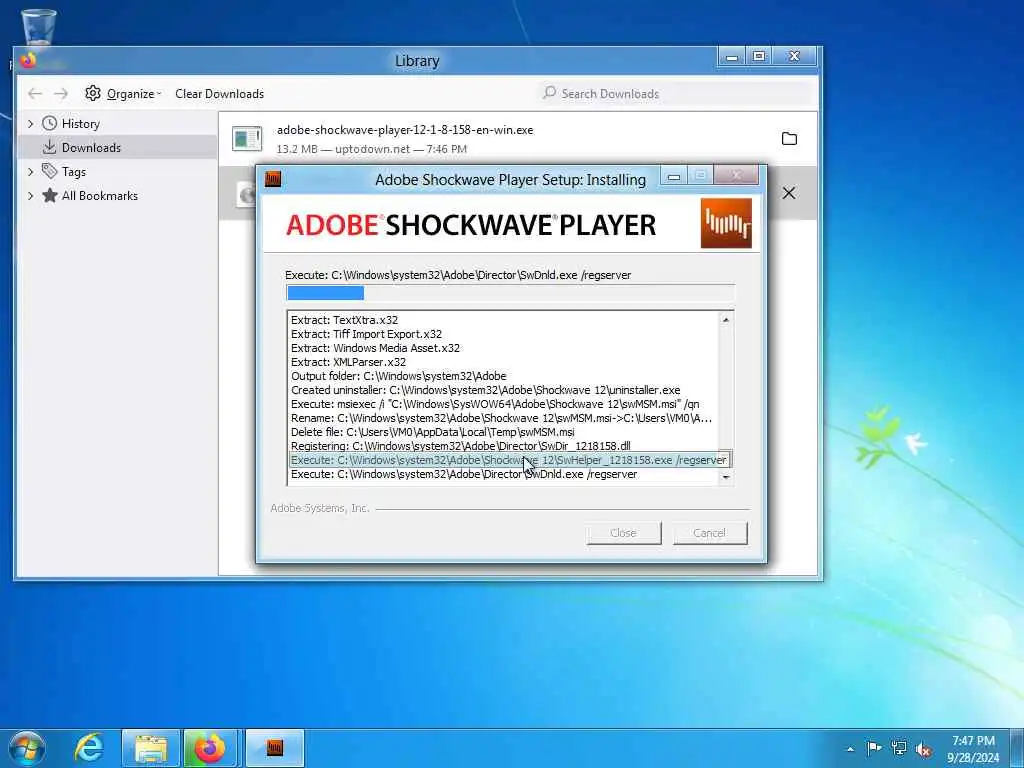The image size is (1024, 768).
Task: Expand the Tags tree item
Action: pyautogui.click(x=31, y=172)
